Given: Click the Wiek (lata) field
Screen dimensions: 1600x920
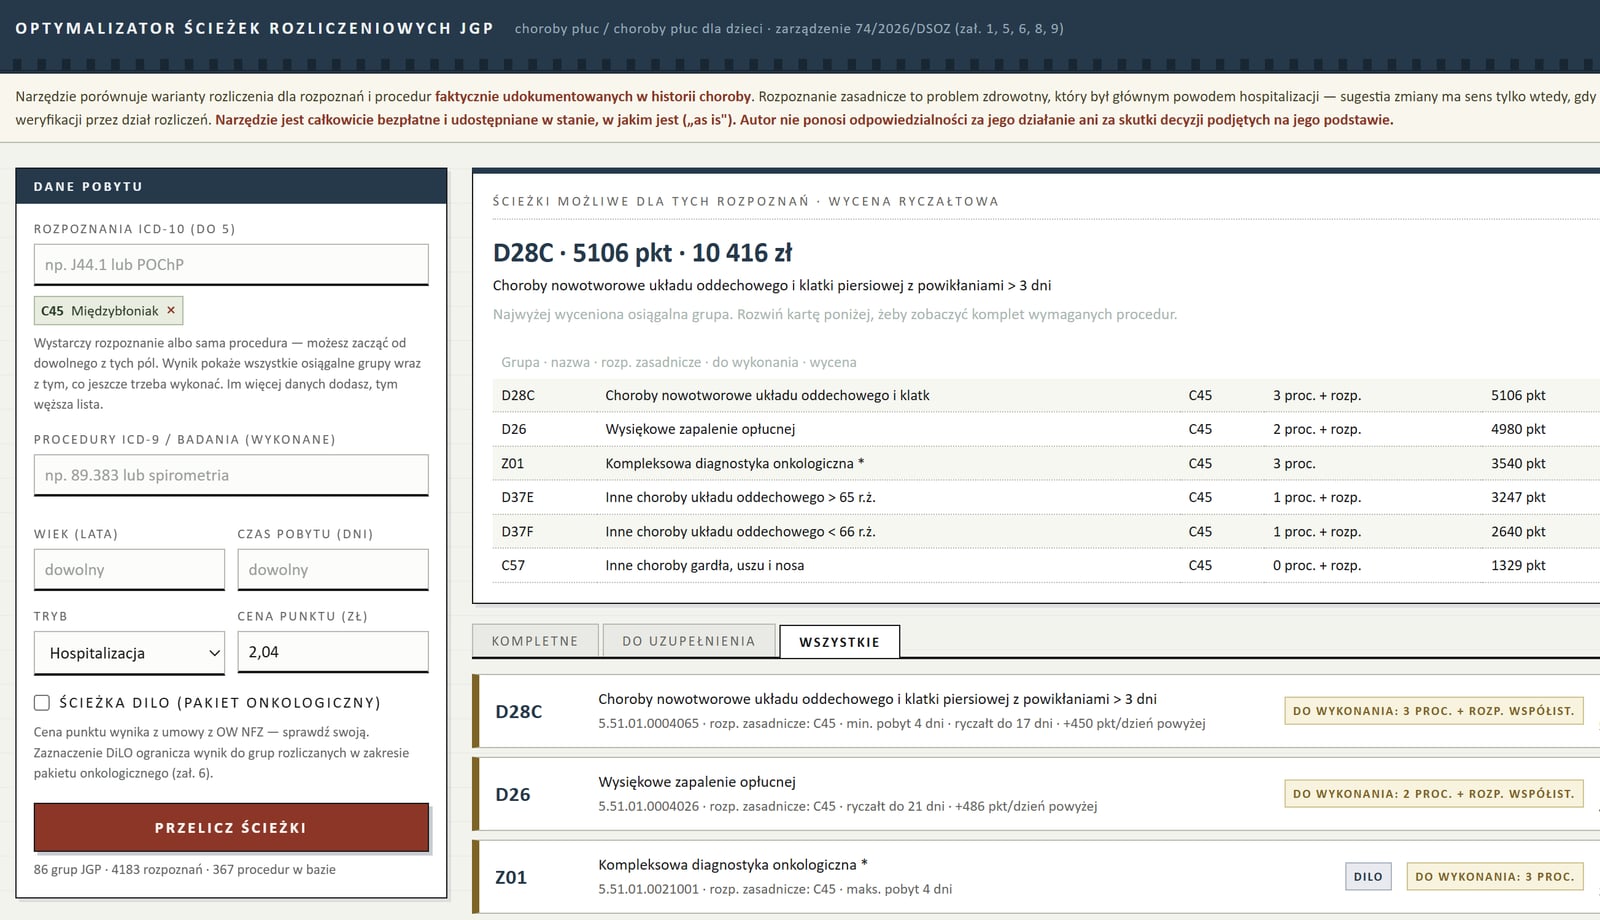Looking at the screenshot, I should [129, 569].
